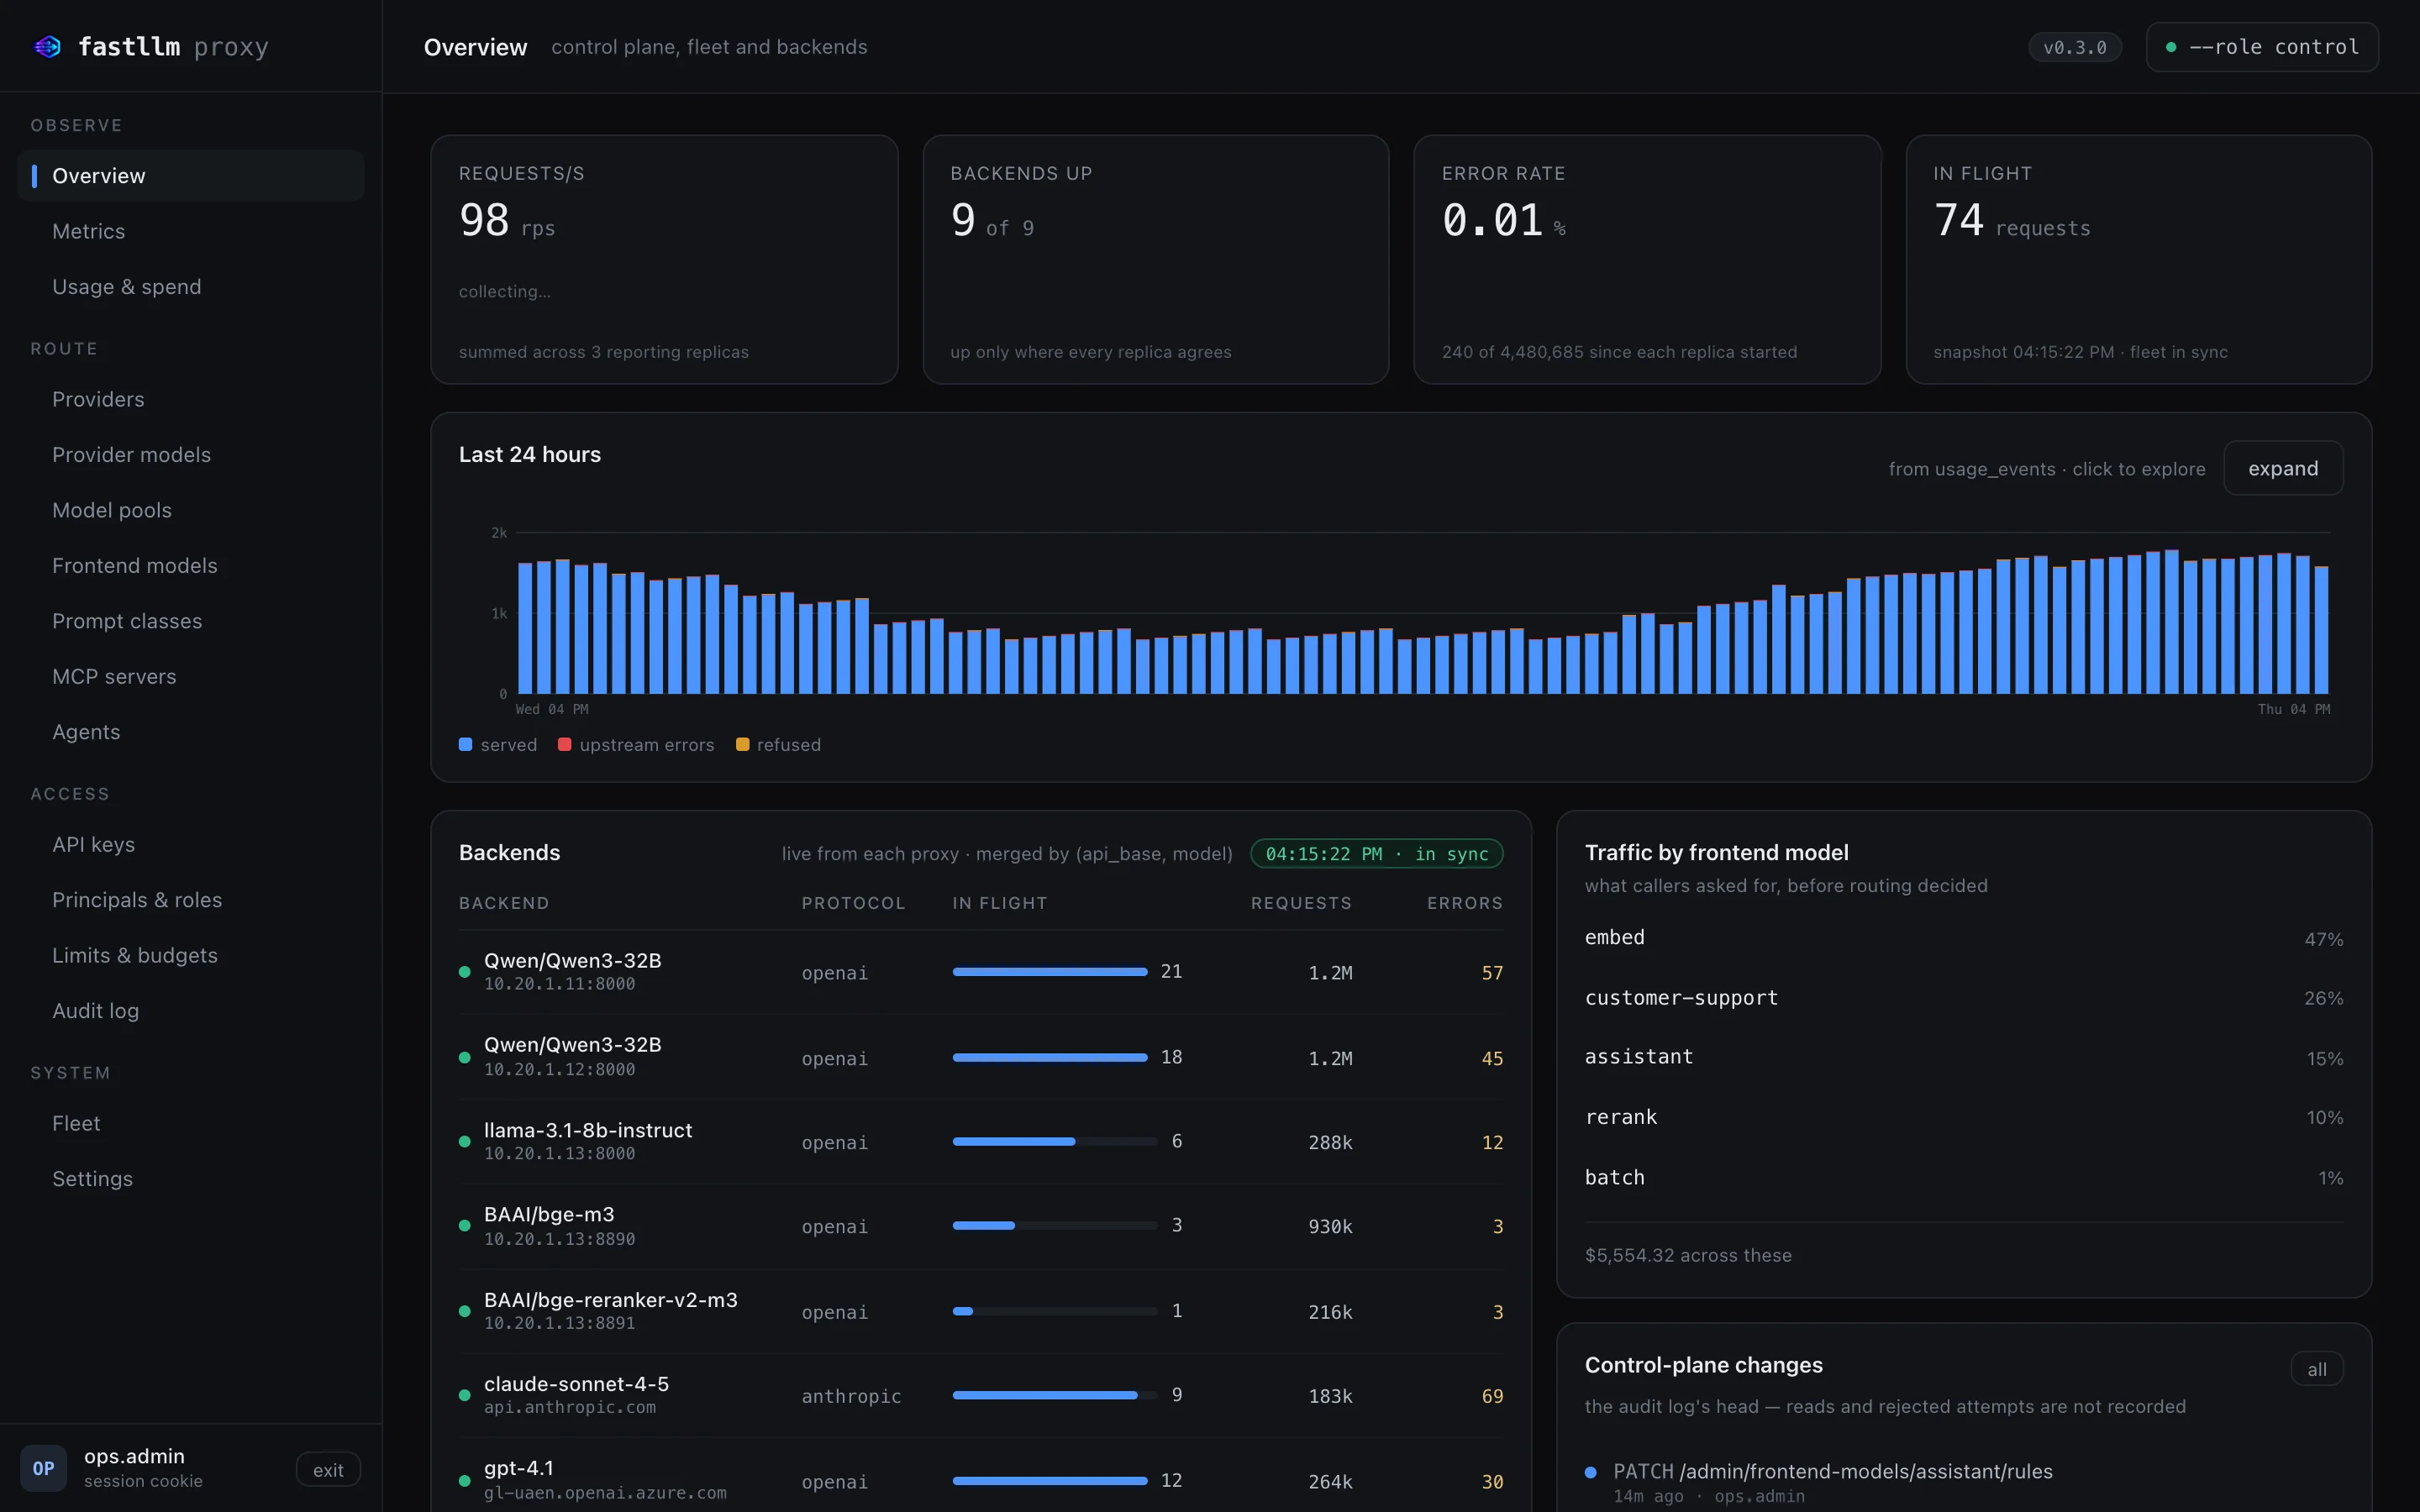Click the green status dot beside --role control
Screen dimensions: 2420x1512
pos(2171,47)
